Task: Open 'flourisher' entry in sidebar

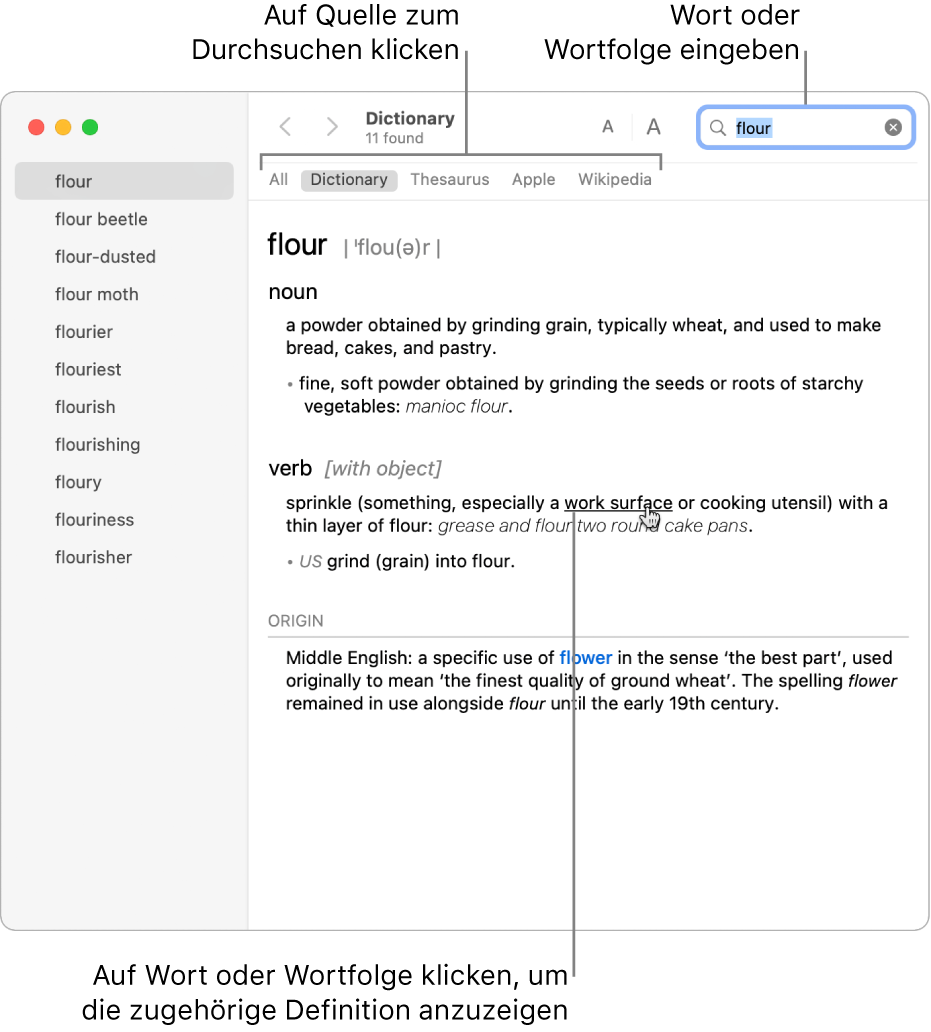Action: (124, 557)
